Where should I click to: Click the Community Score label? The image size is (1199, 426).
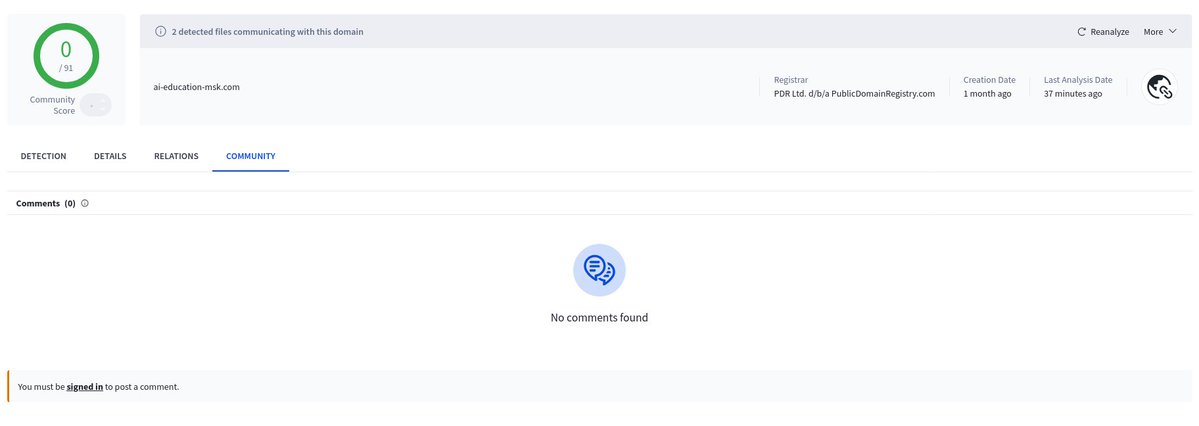click(x=53, y=106)
